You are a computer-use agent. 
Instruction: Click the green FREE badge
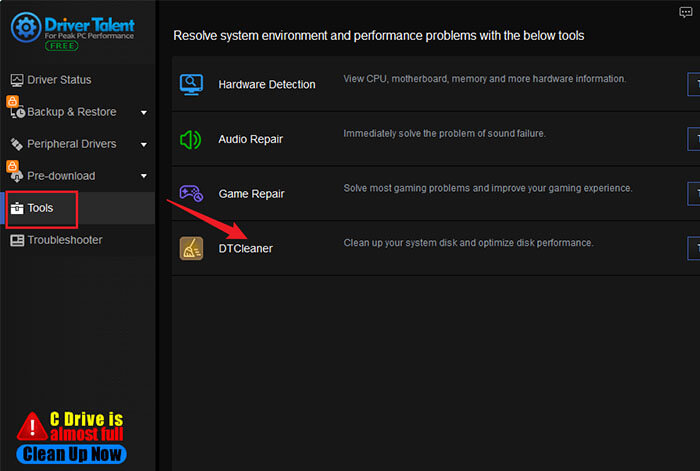point(62,46)
